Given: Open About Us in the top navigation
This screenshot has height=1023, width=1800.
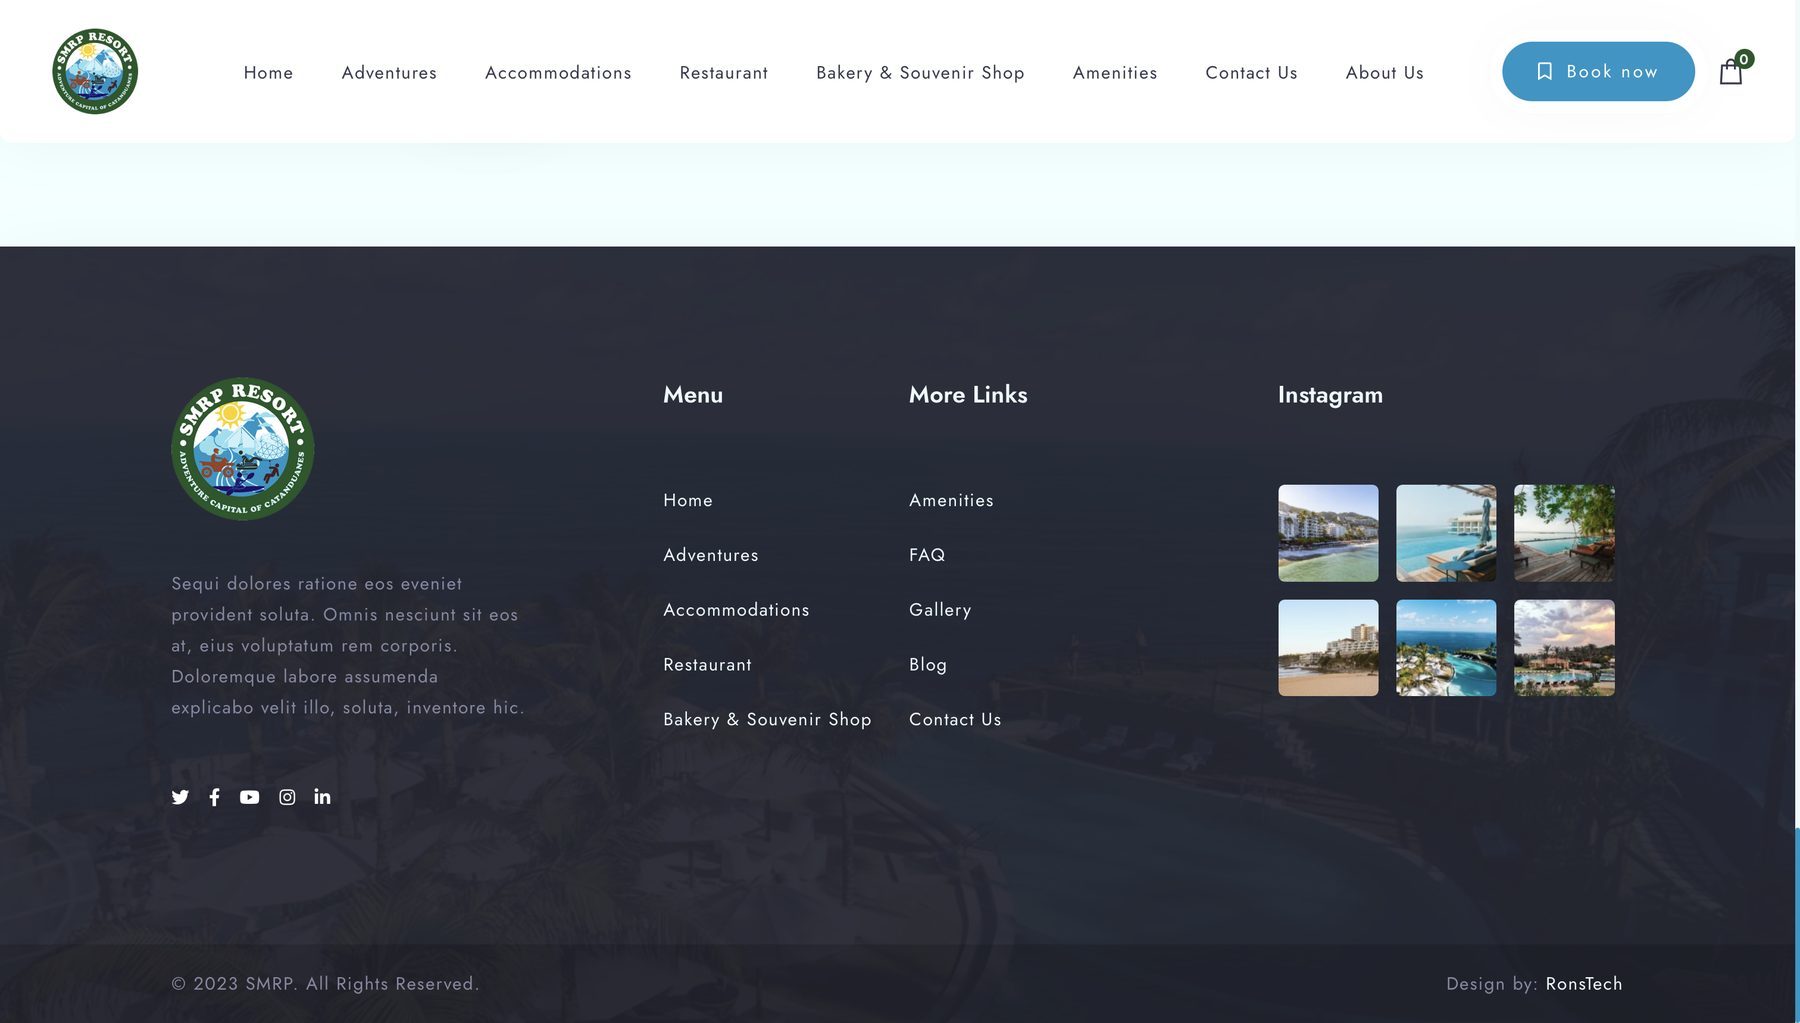Looking at the screenshot, I should 1384,73.
